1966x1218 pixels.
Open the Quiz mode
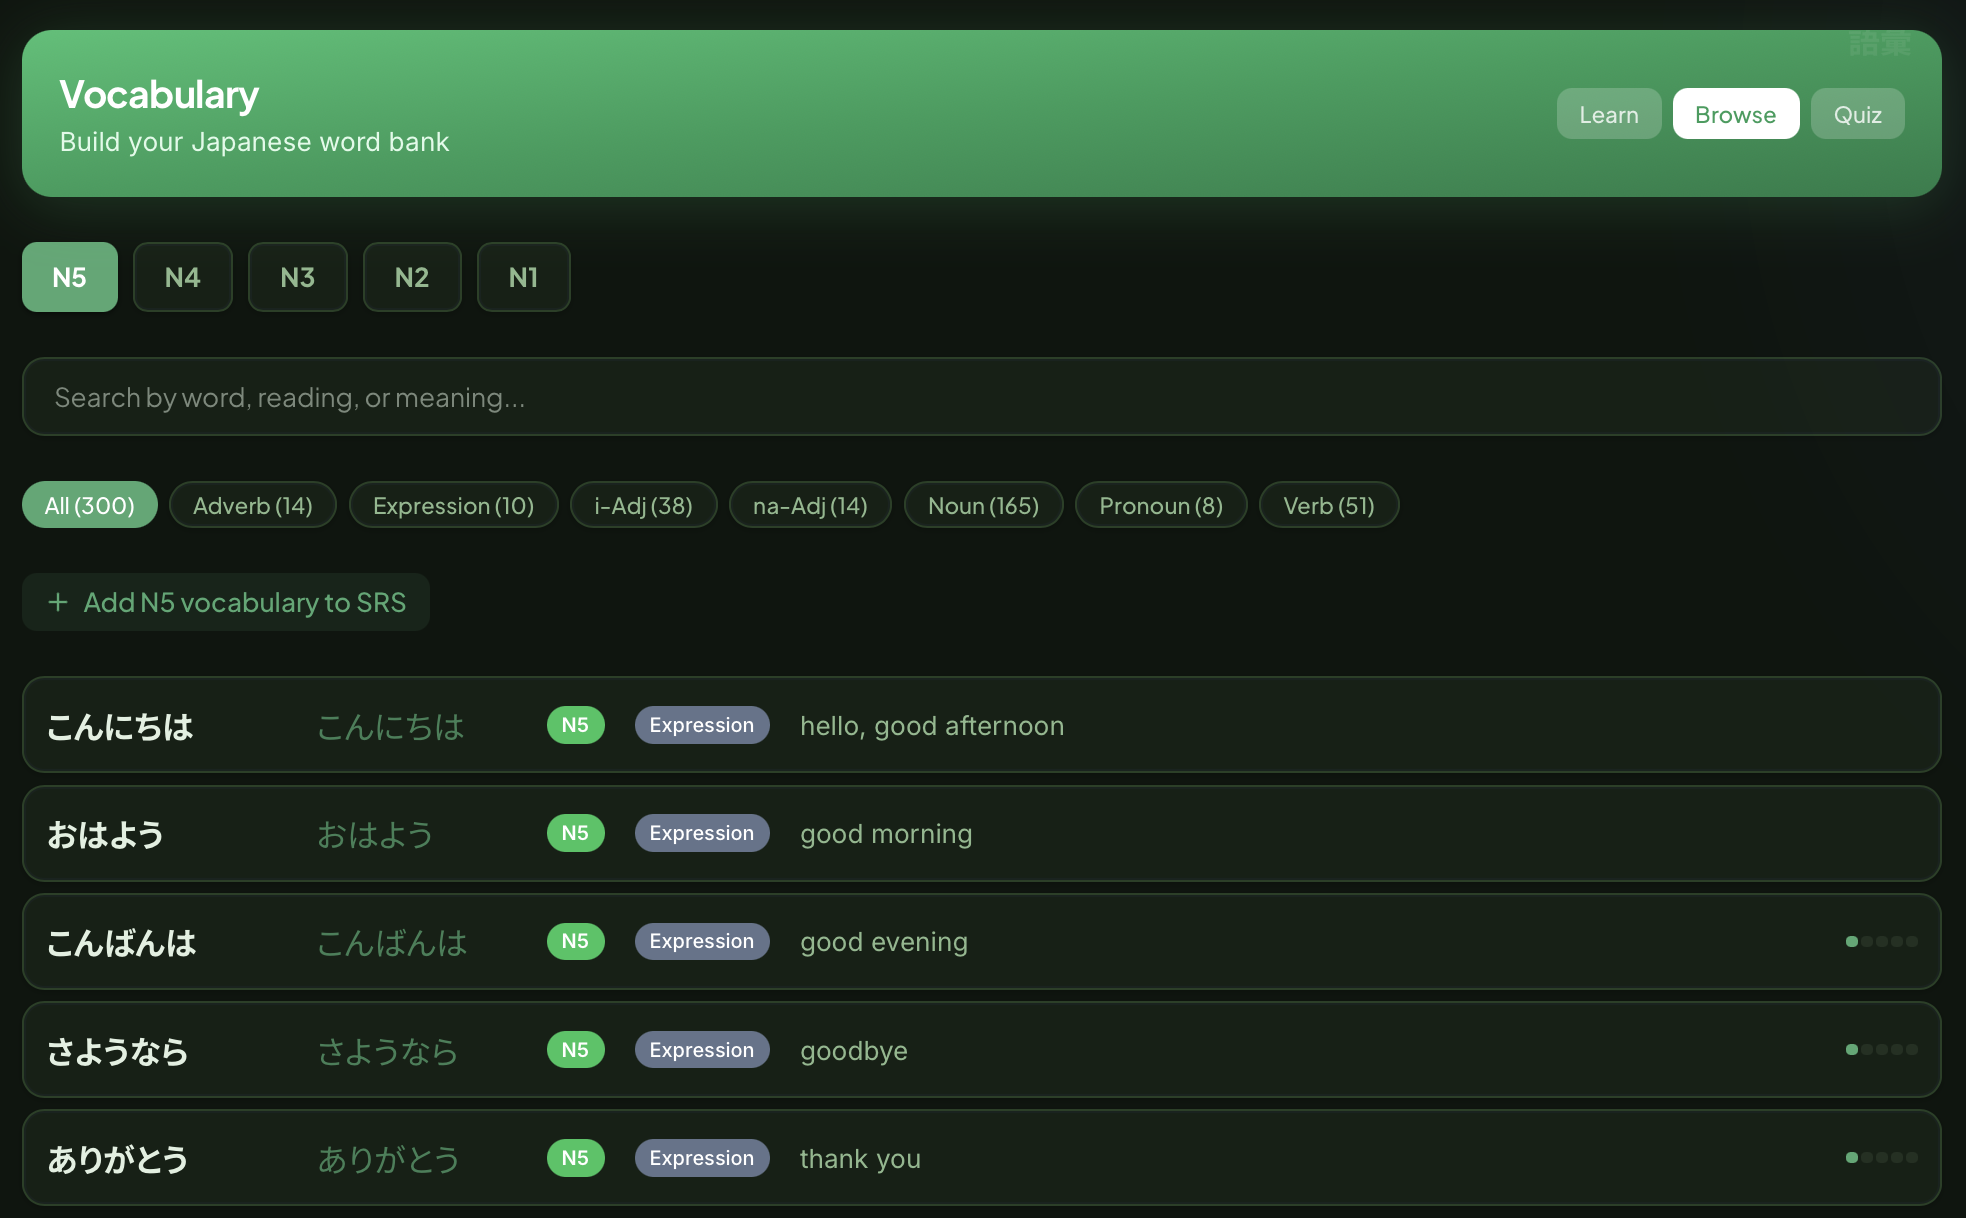tap(1857, 114)
